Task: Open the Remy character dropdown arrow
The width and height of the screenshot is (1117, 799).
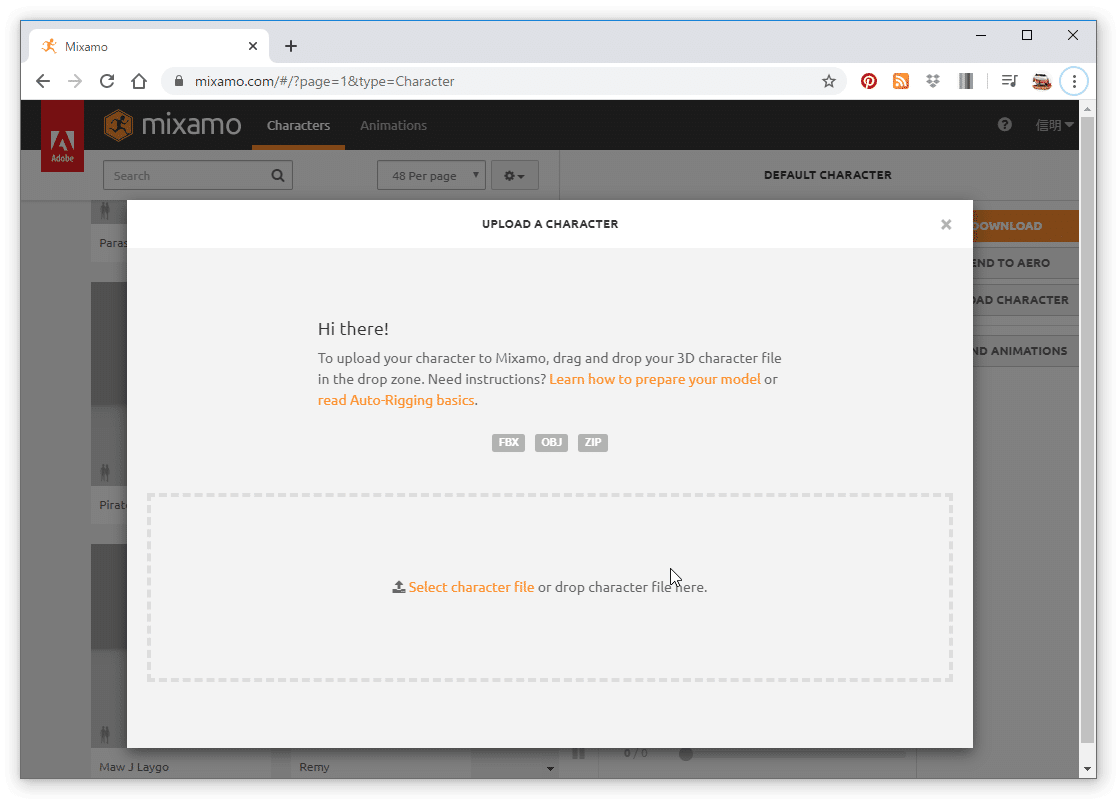Action: 550,768
